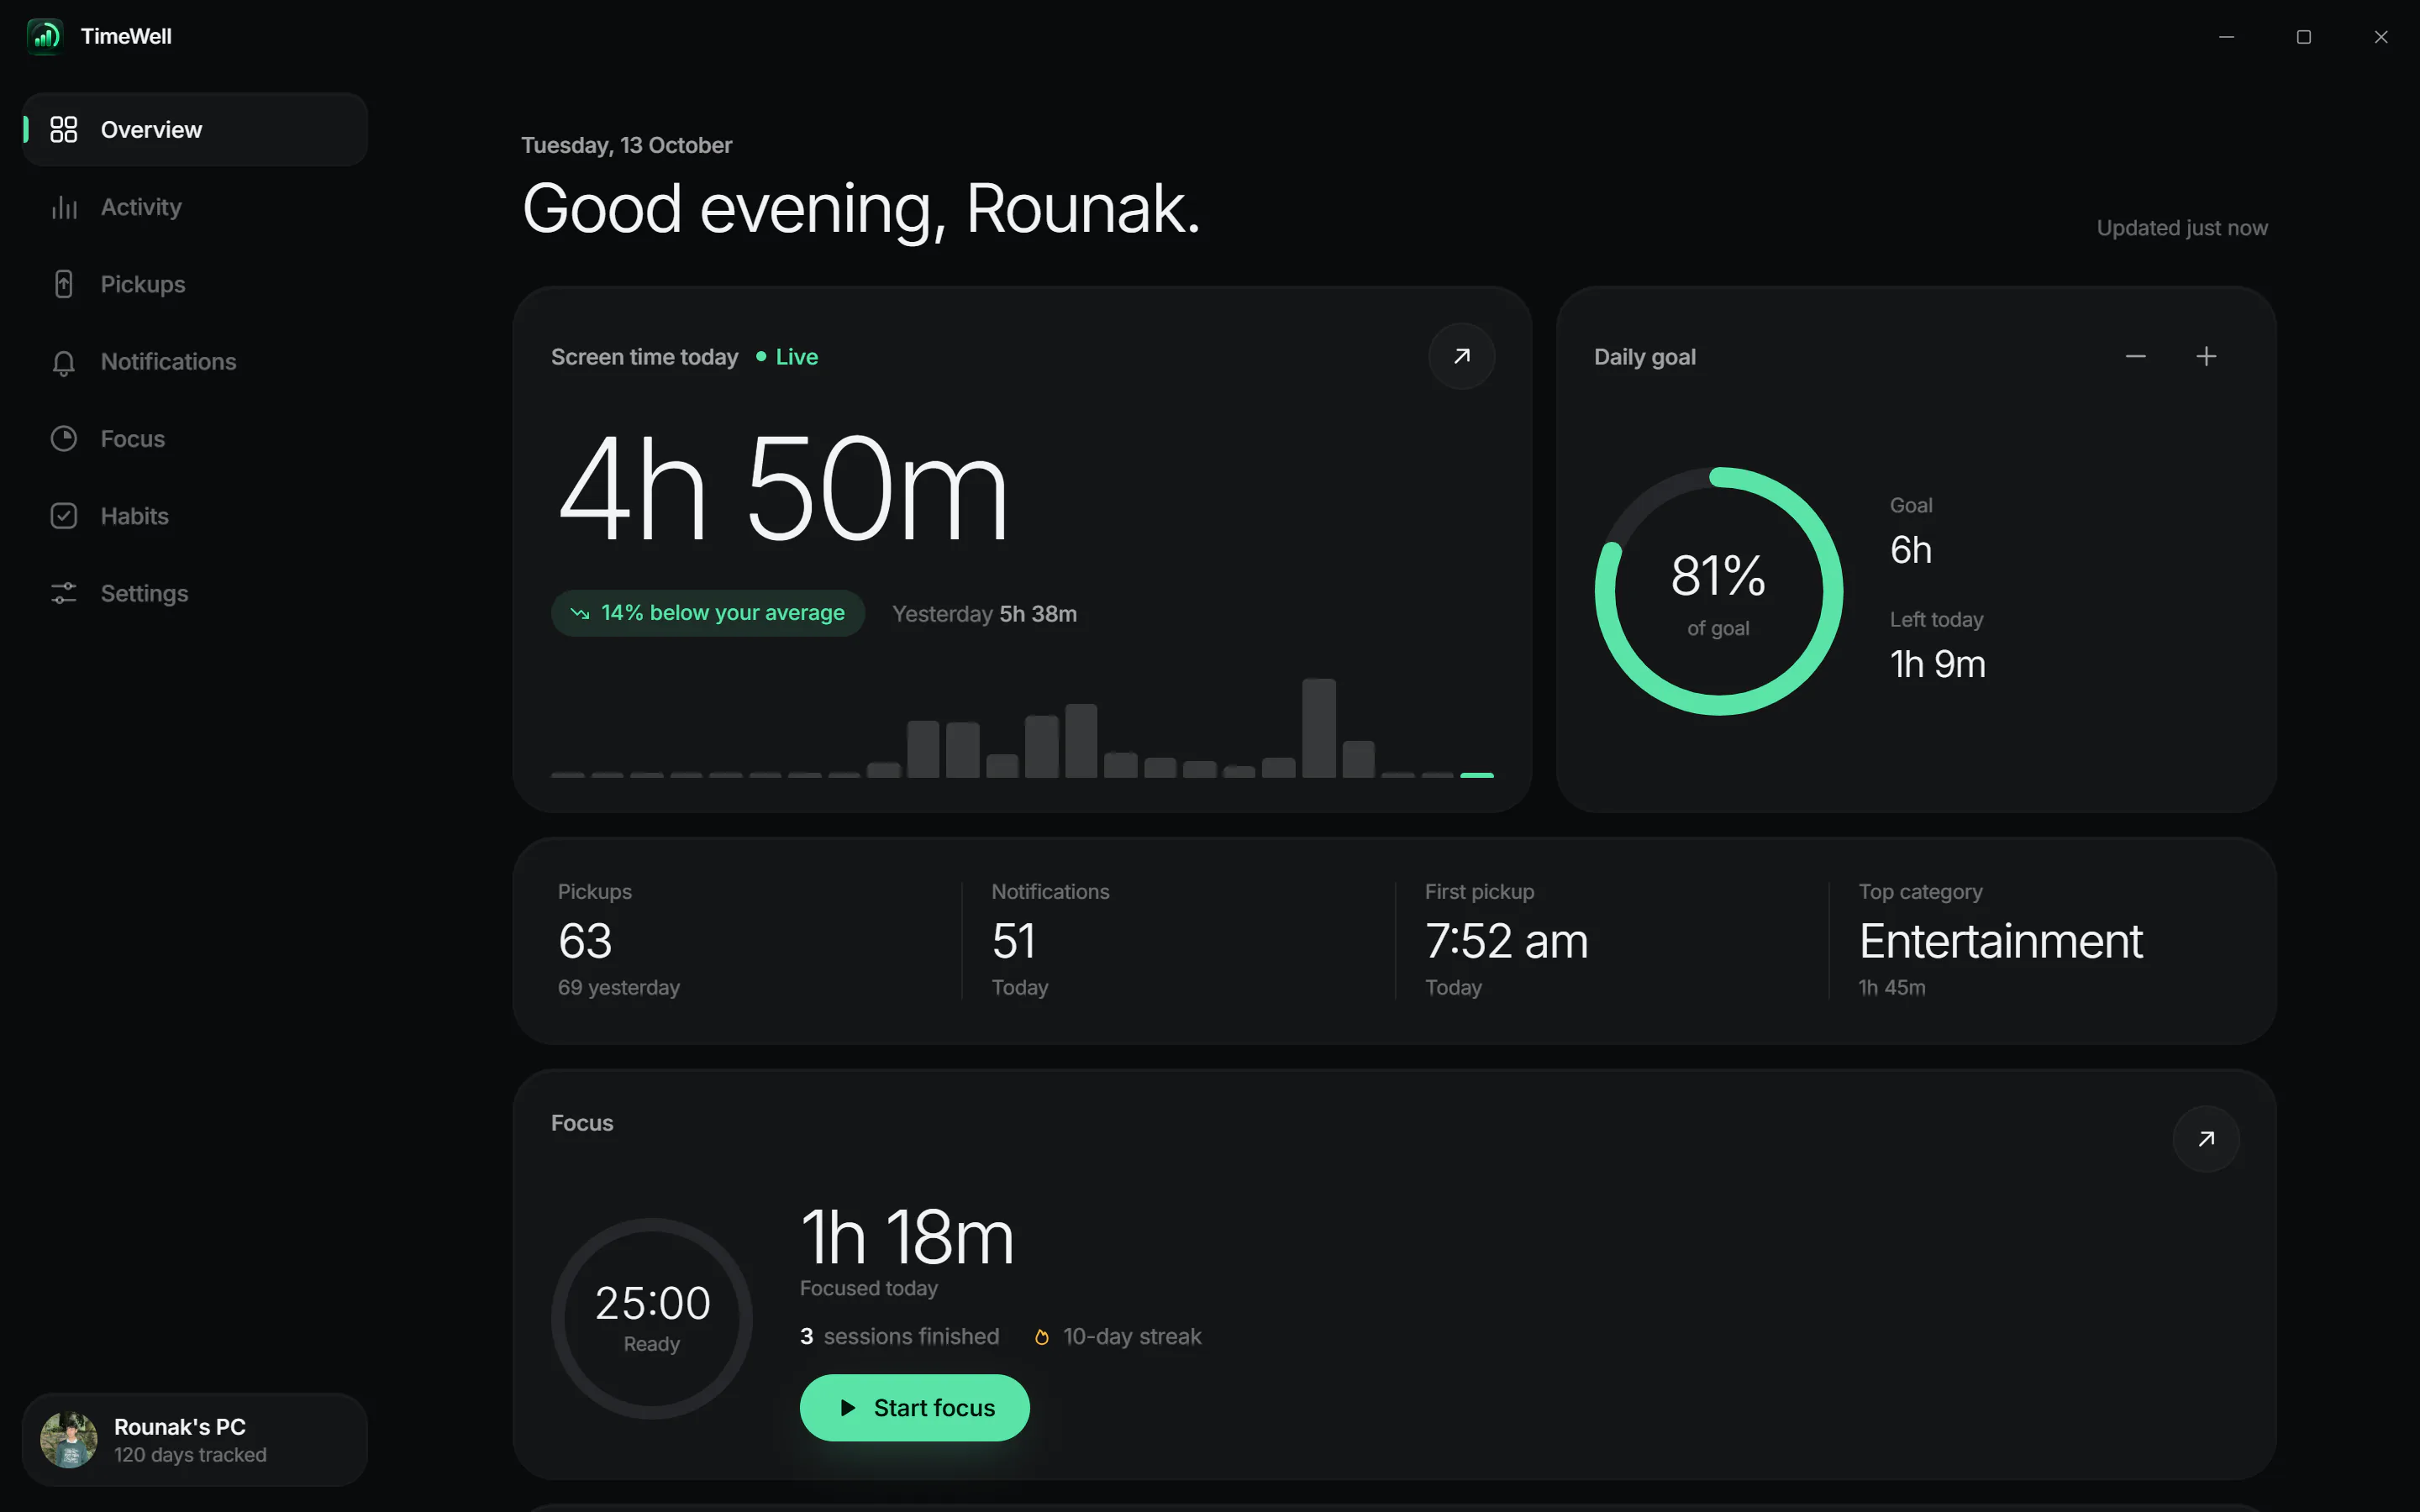This screenshot has width=2420, height=1512.
Task: Click the 69 yesterday pickups subtext
Action: click(x=618, y=988)
